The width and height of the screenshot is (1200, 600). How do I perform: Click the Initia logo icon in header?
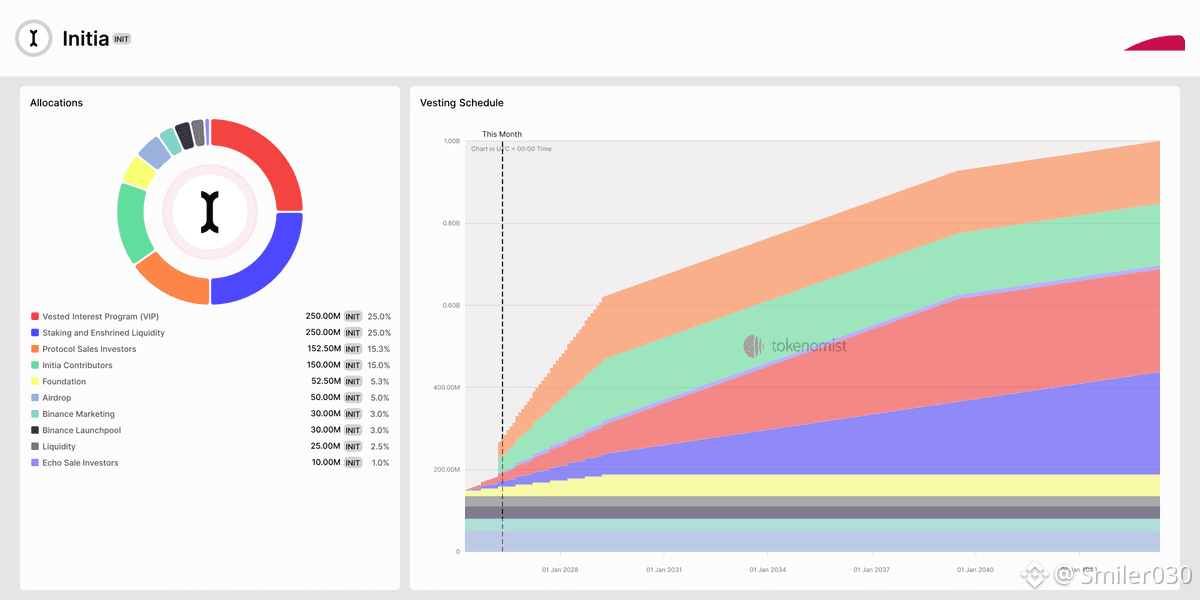coord(34,38)
